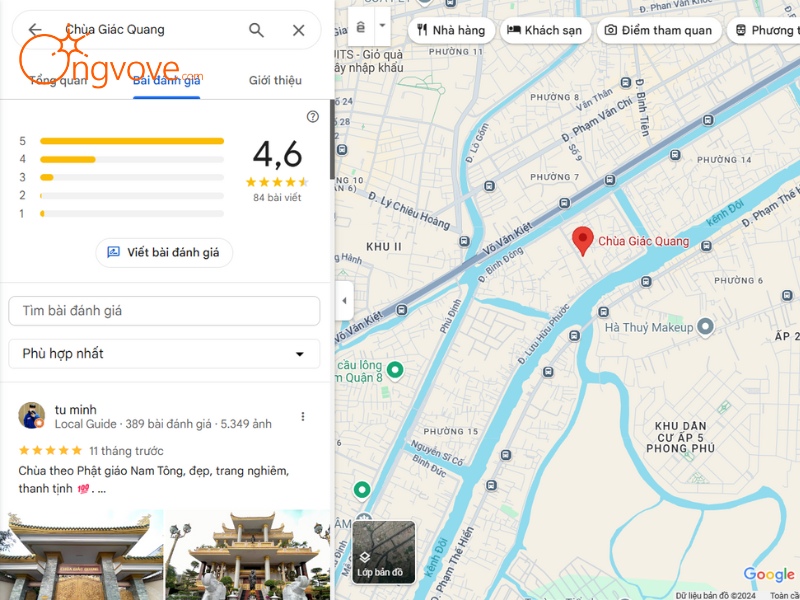Click Viết bài đánh giá button
Viewport: 800px width, 600px height.
(x=164, y=253)
